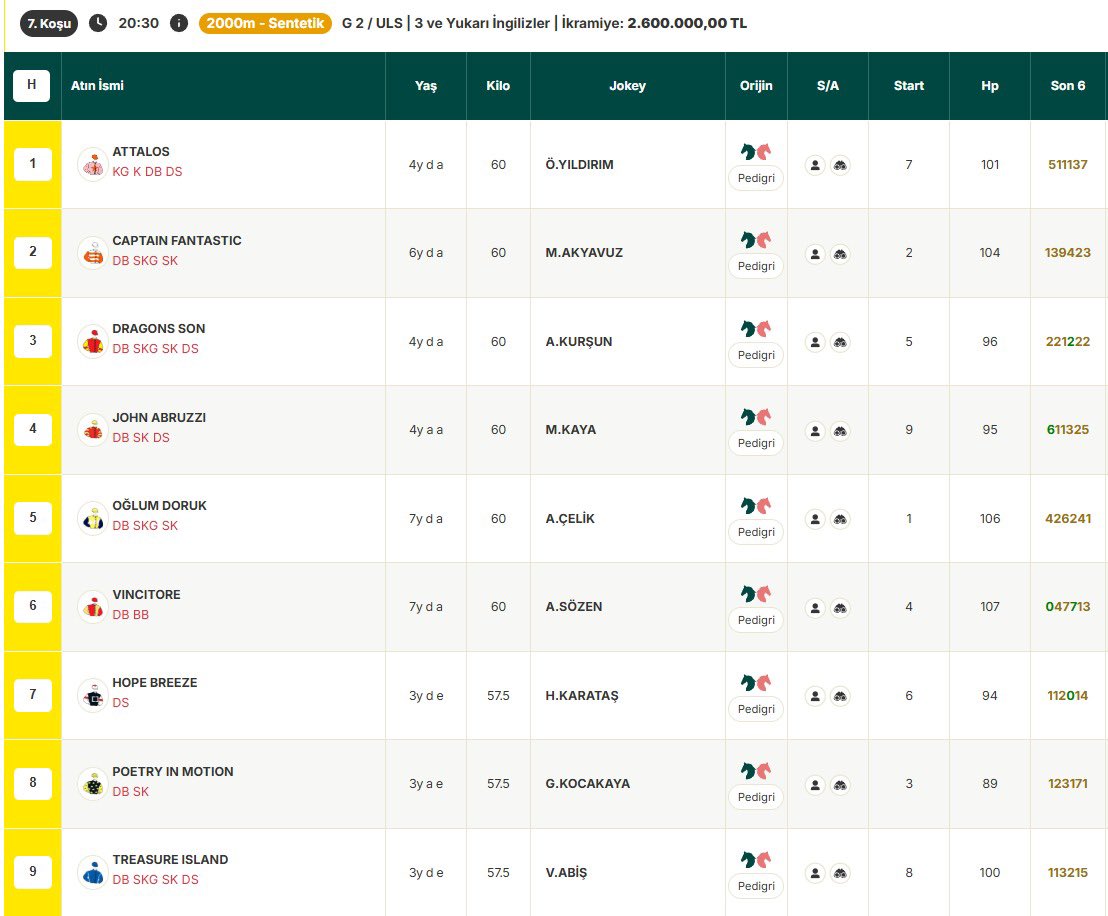Click the trainer icon in OĞLUM DORUK row

click(840, 519)
